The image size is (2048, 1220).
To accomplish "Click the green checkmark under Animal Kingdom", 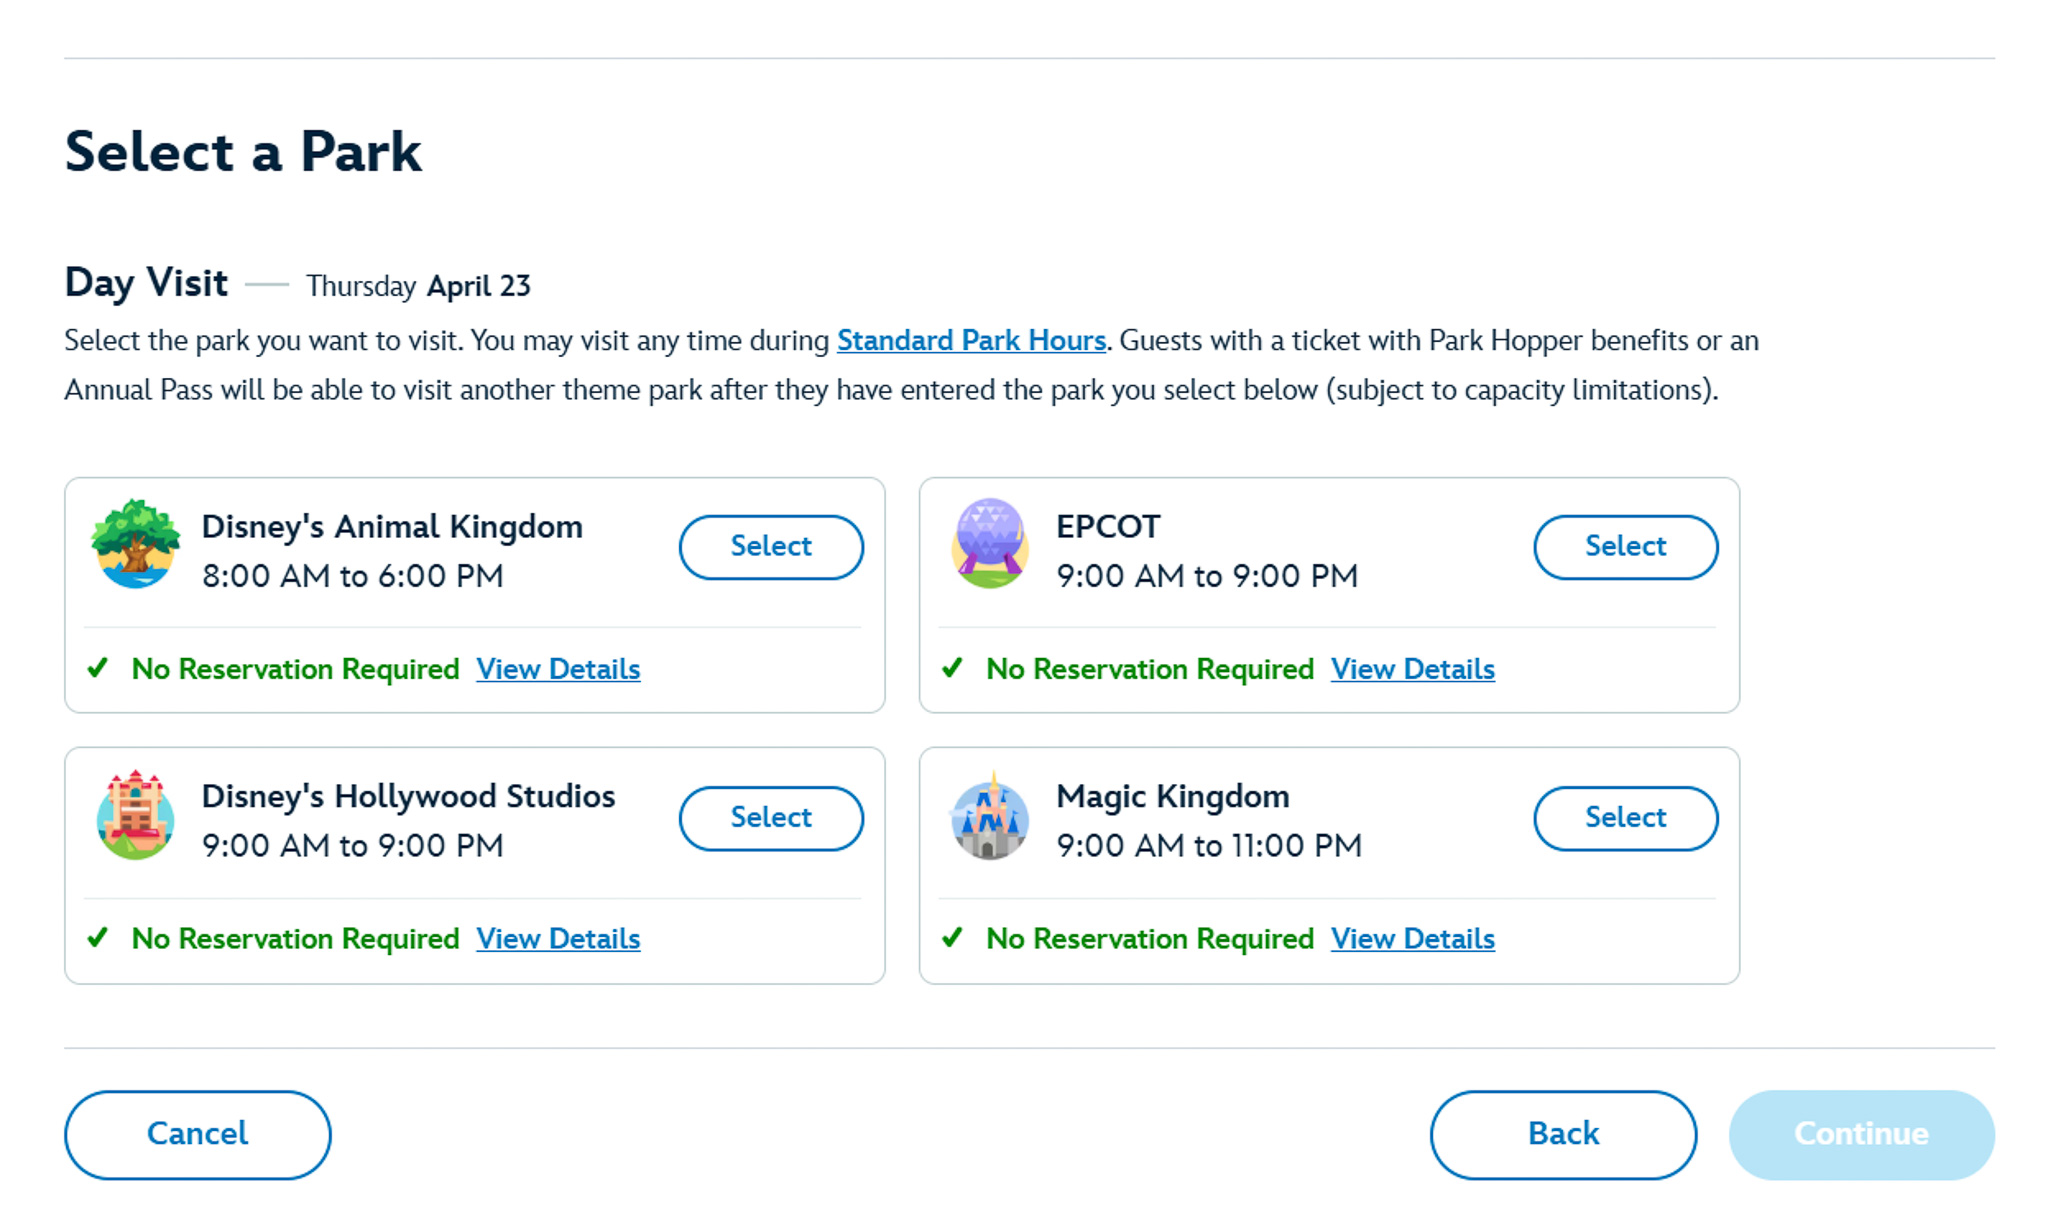I will [x=98, y=668].
